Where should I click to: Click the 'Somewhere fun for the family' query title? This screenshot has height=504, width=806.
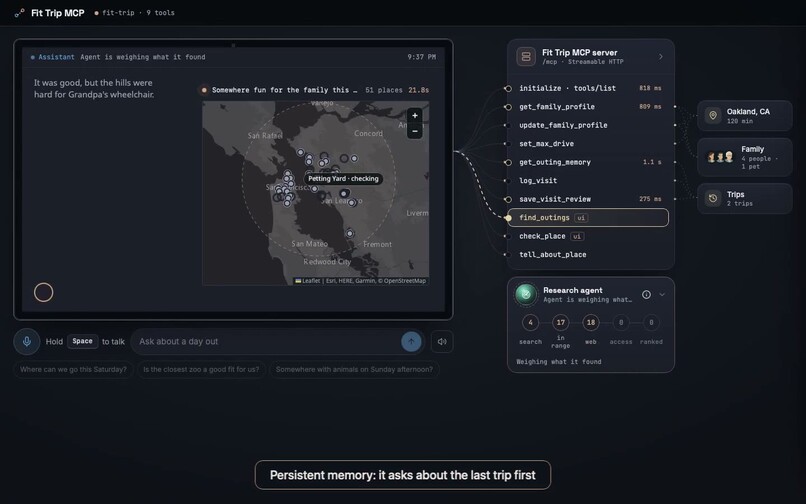(284, 90)
